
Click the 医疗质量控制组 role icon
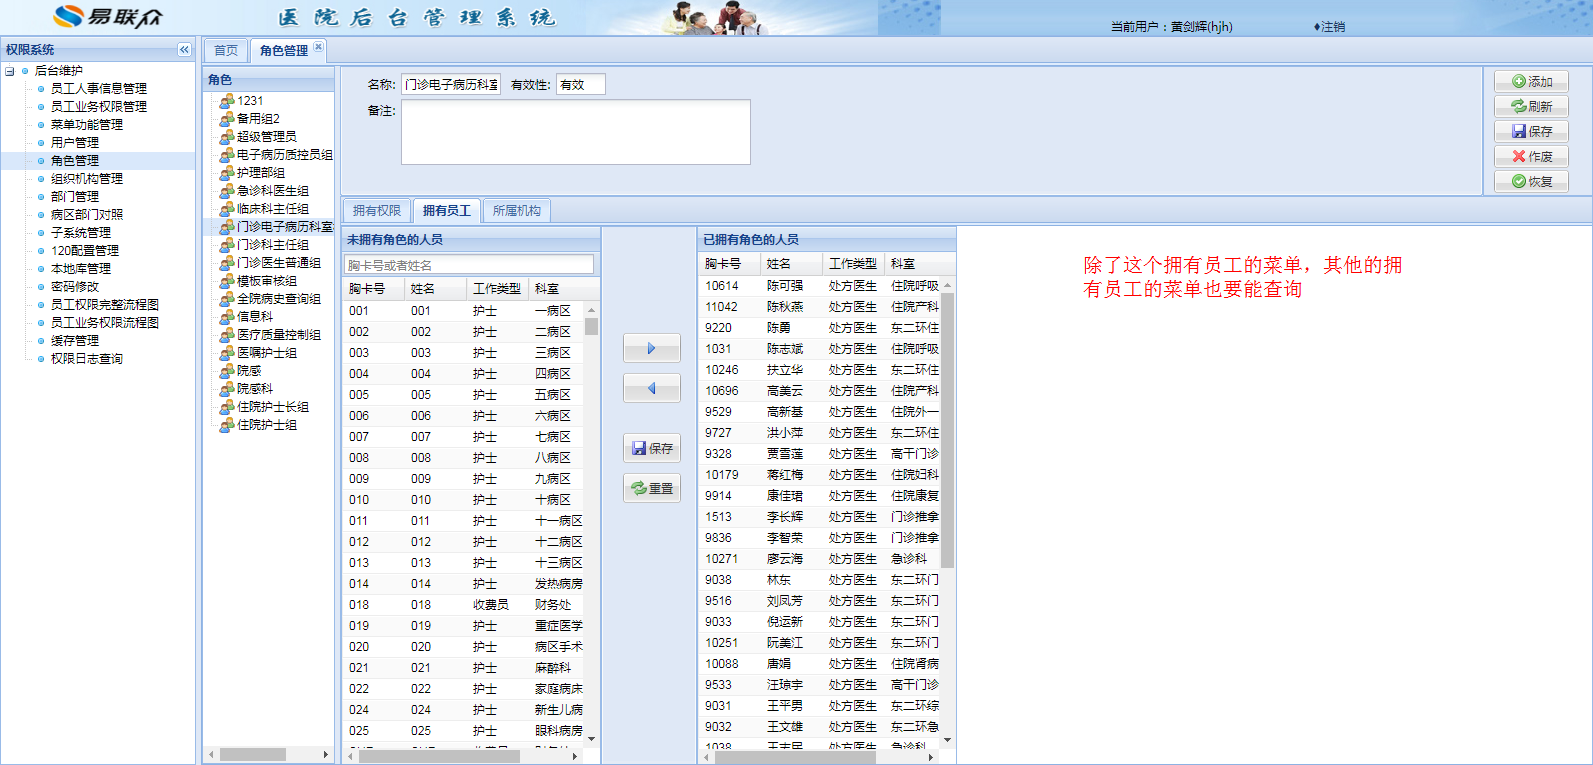[x=227, y=335]
